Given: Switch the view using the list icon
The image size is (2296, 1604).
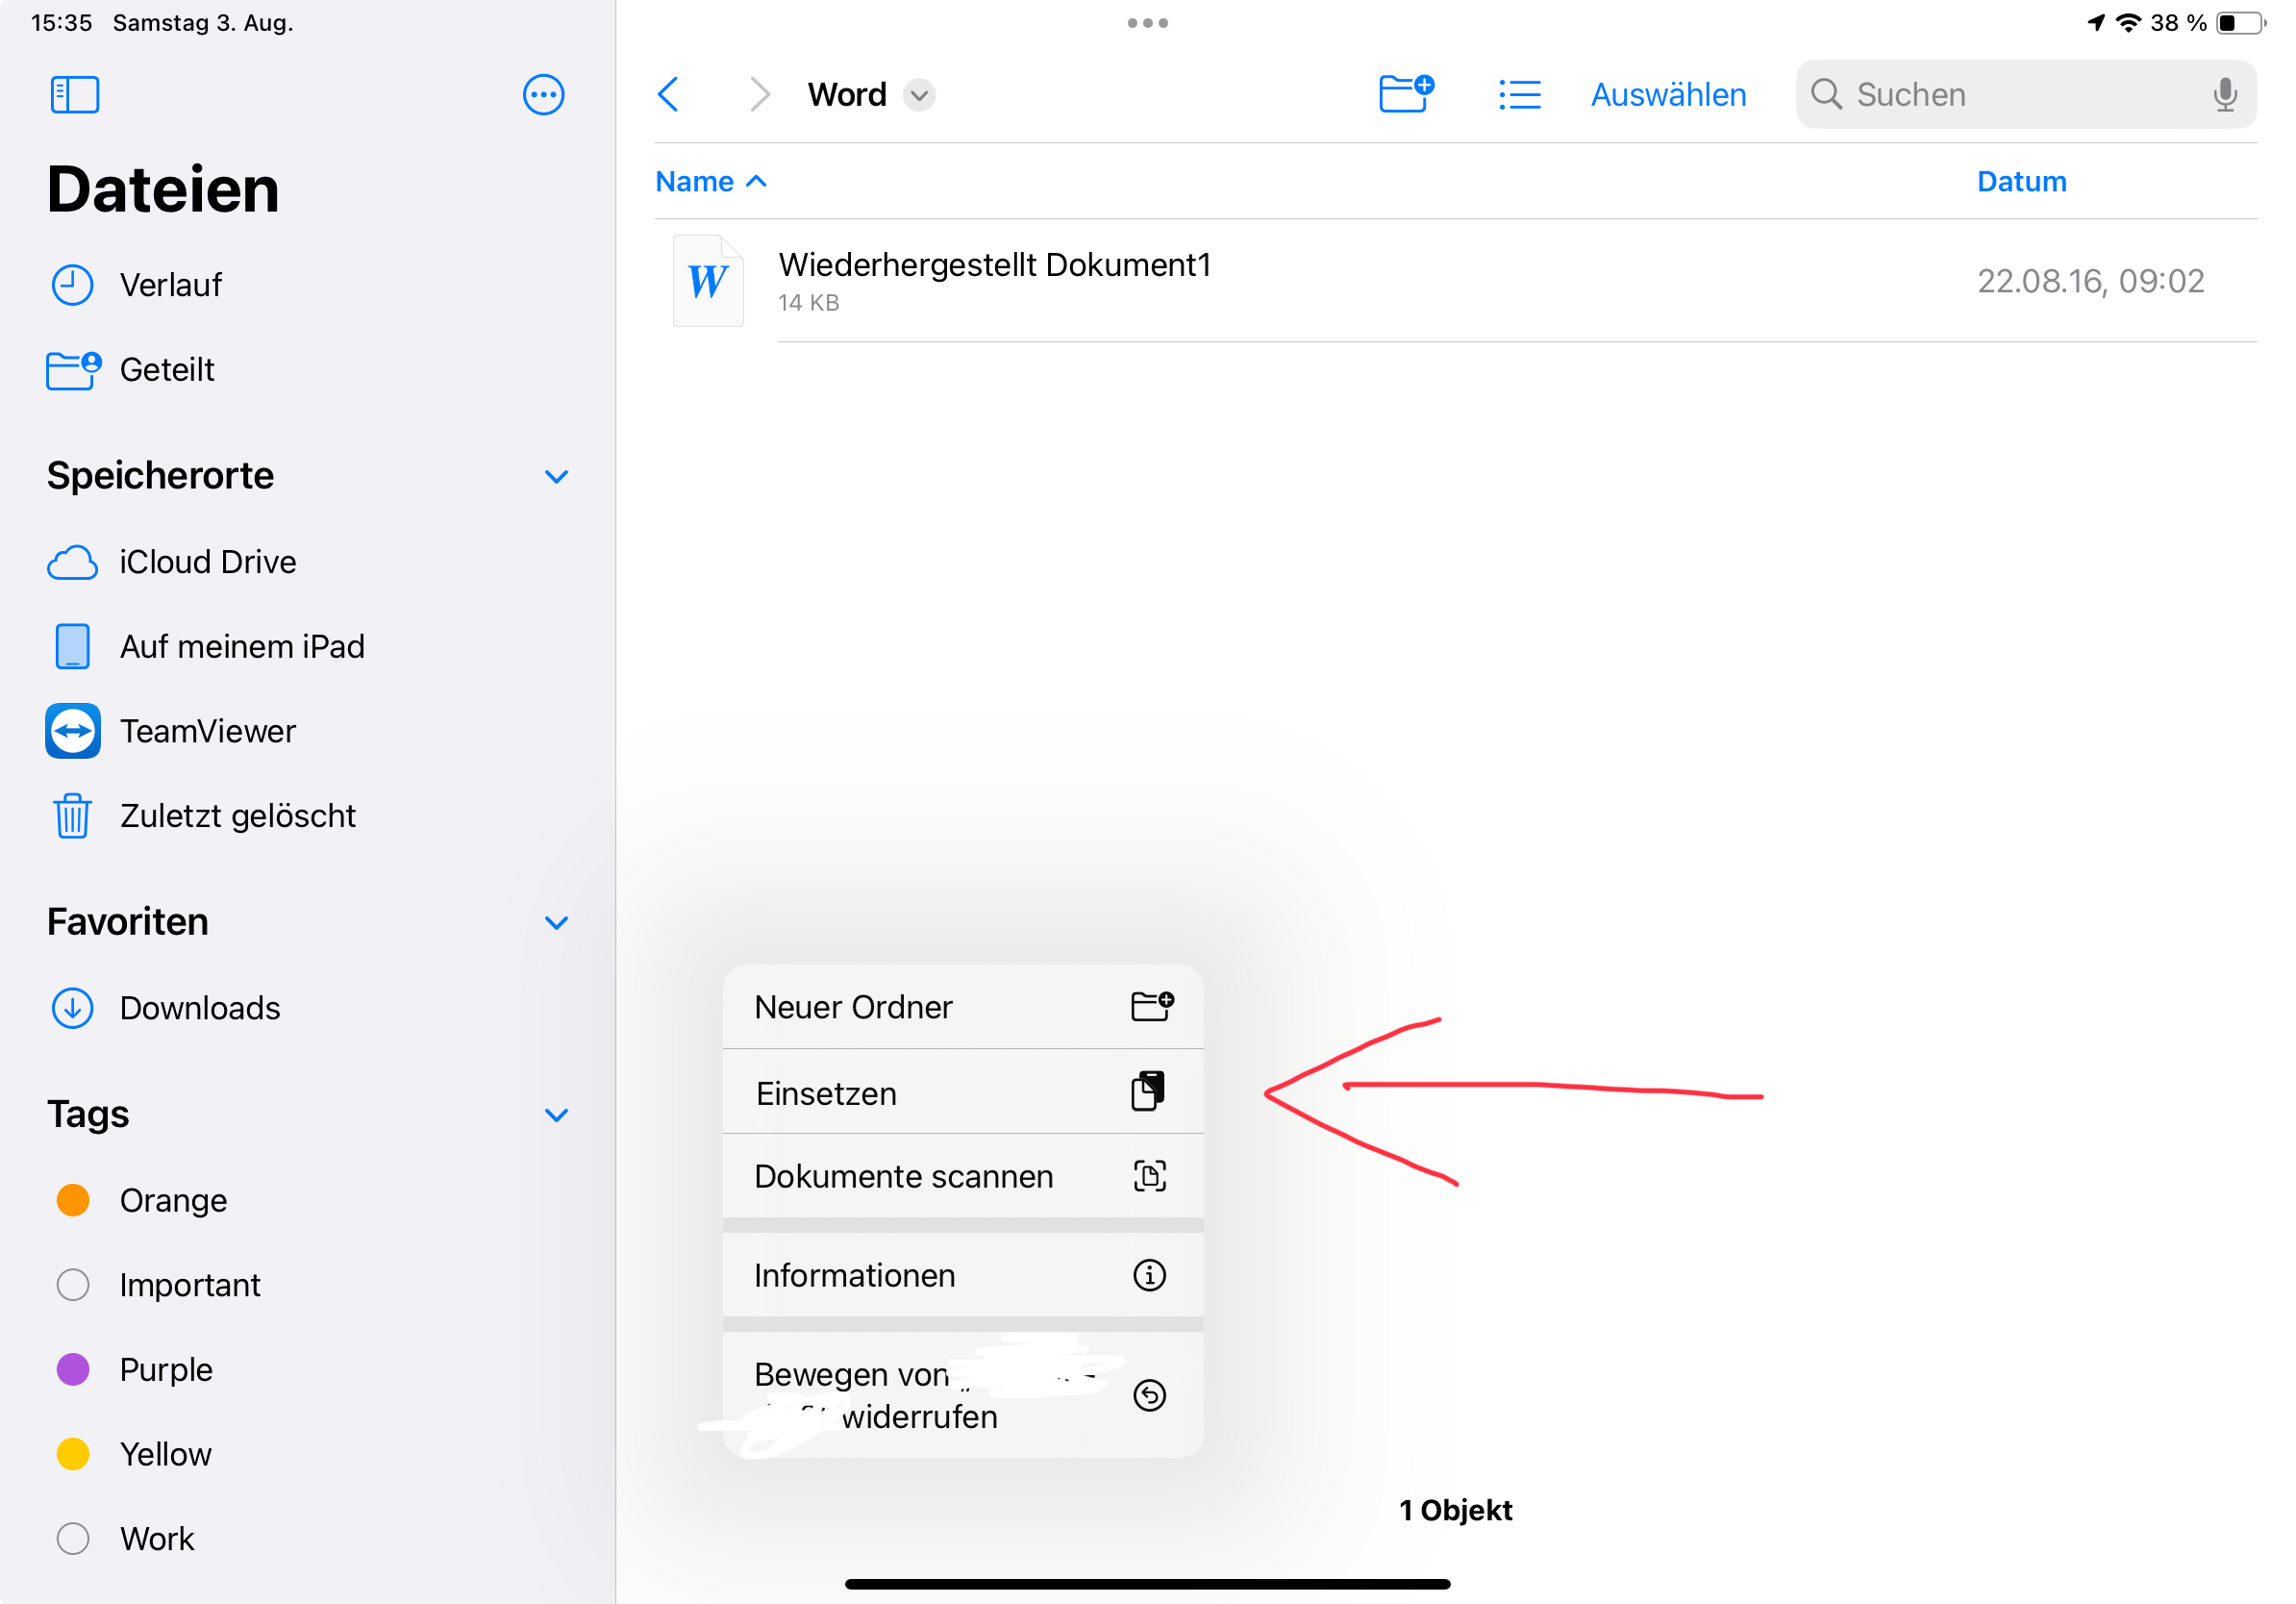Looking at the screenshot, I should click(1519, 95).
